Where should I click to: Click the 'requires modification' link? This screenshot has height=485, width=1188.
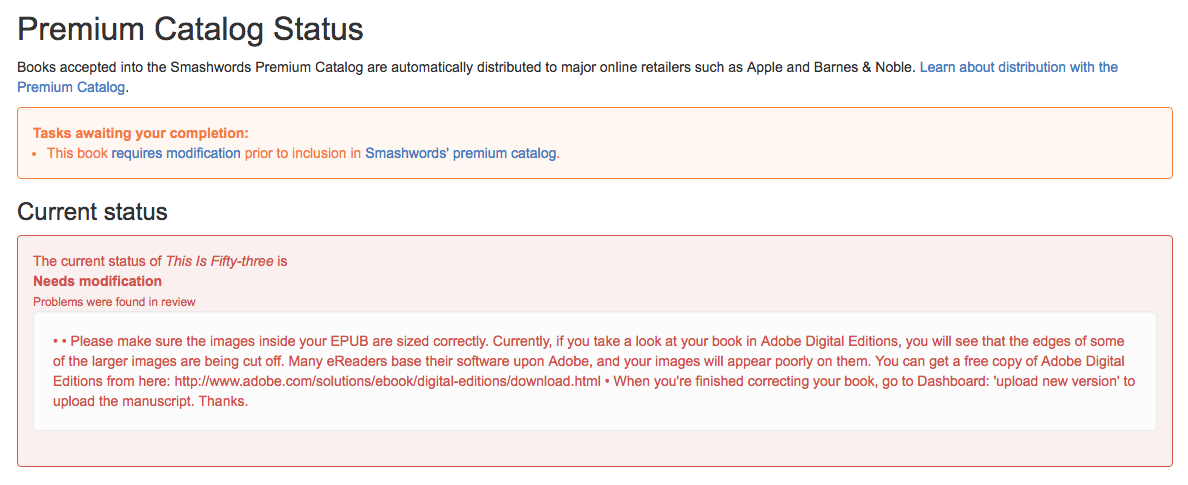pos(176,153)
